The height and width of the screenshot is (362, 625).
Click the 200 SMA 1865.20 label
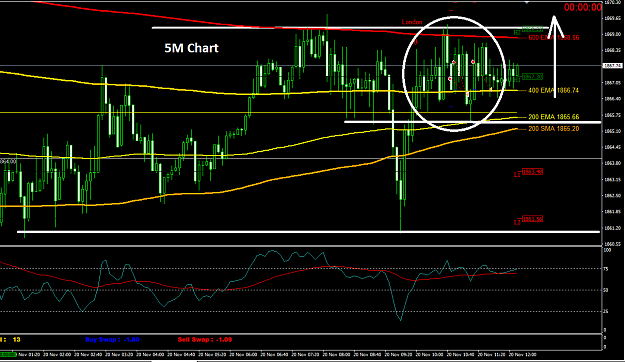[554, 129]
